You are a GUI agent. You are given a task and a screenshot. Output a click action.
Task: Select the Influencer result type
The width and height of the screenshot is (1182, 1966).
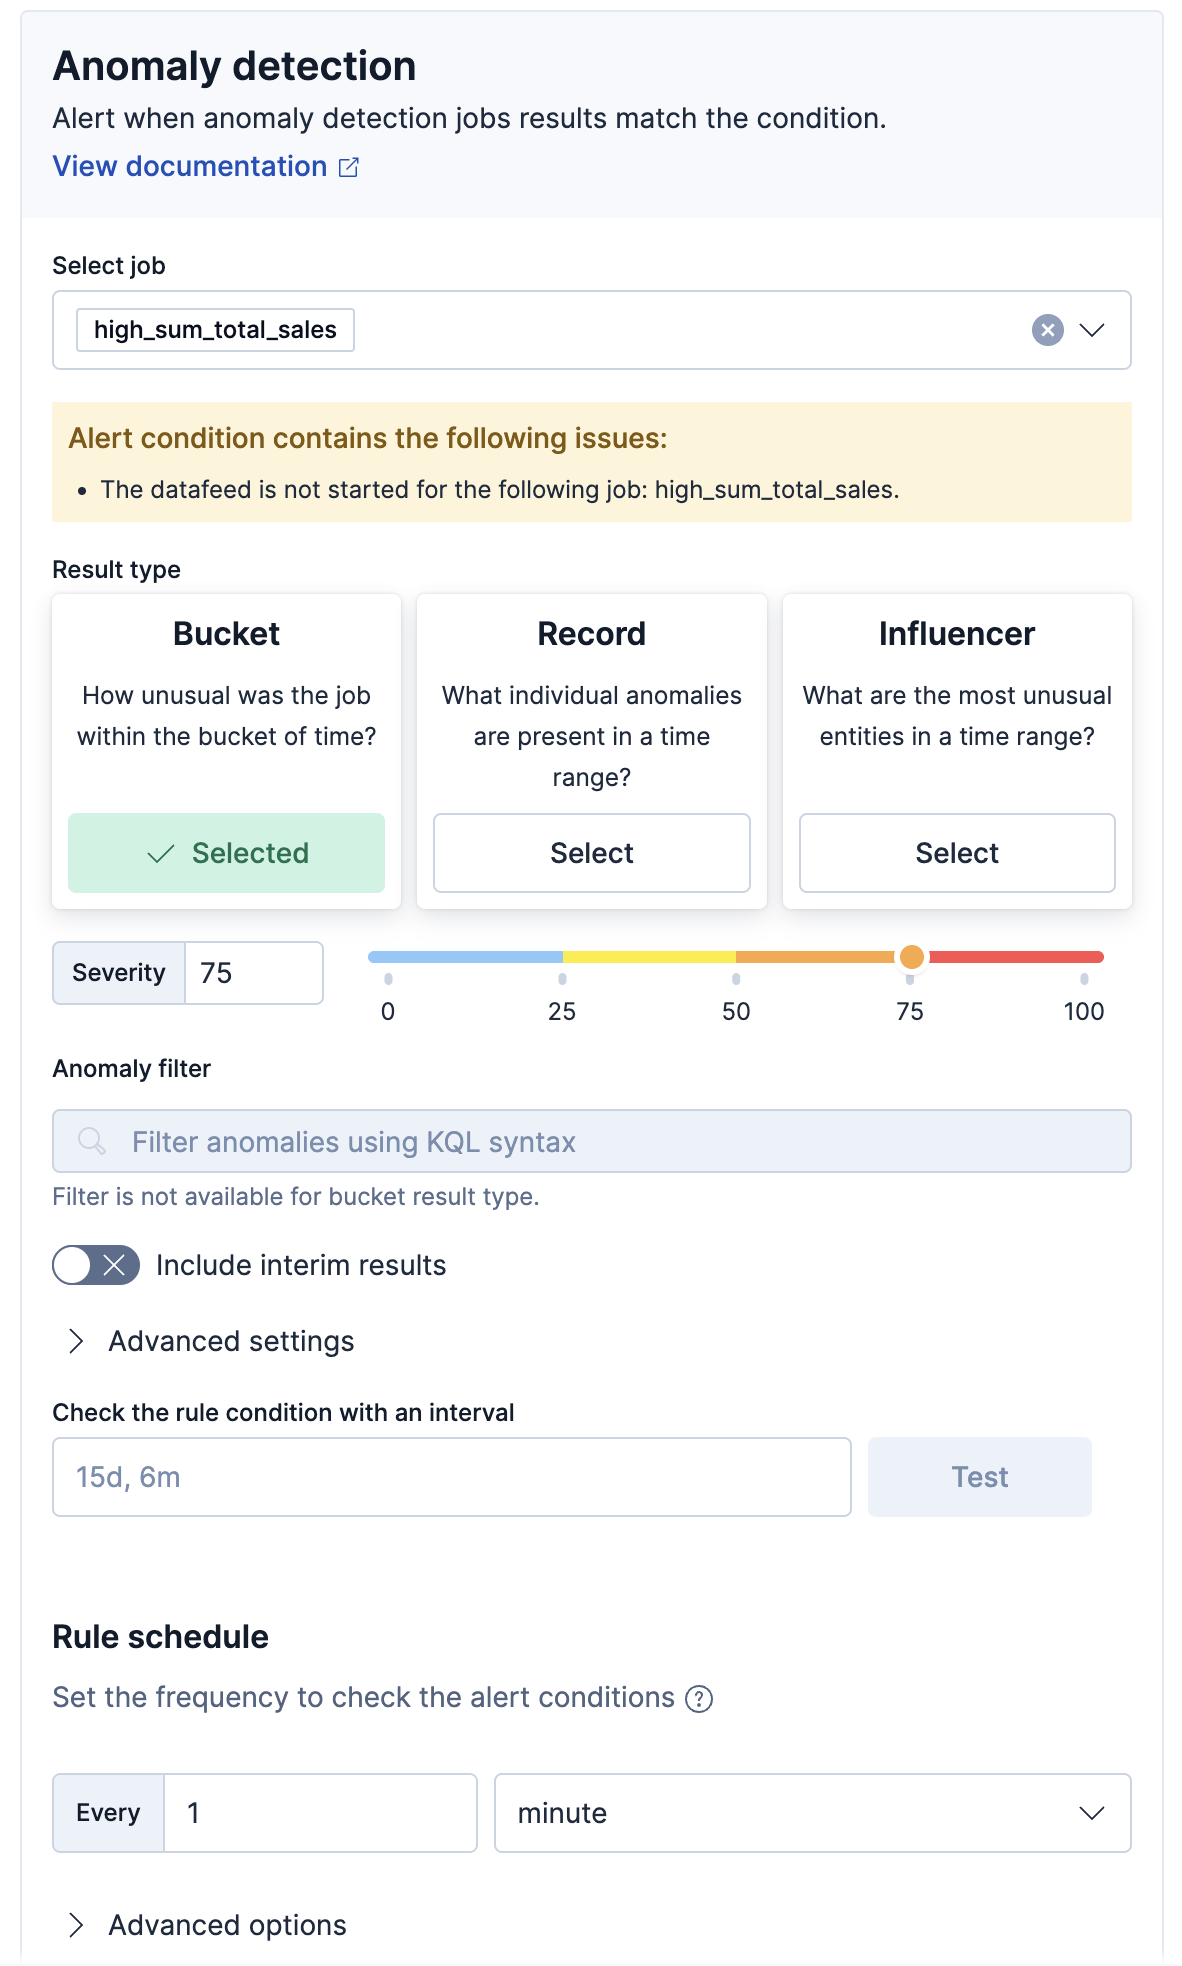point(956,852)
